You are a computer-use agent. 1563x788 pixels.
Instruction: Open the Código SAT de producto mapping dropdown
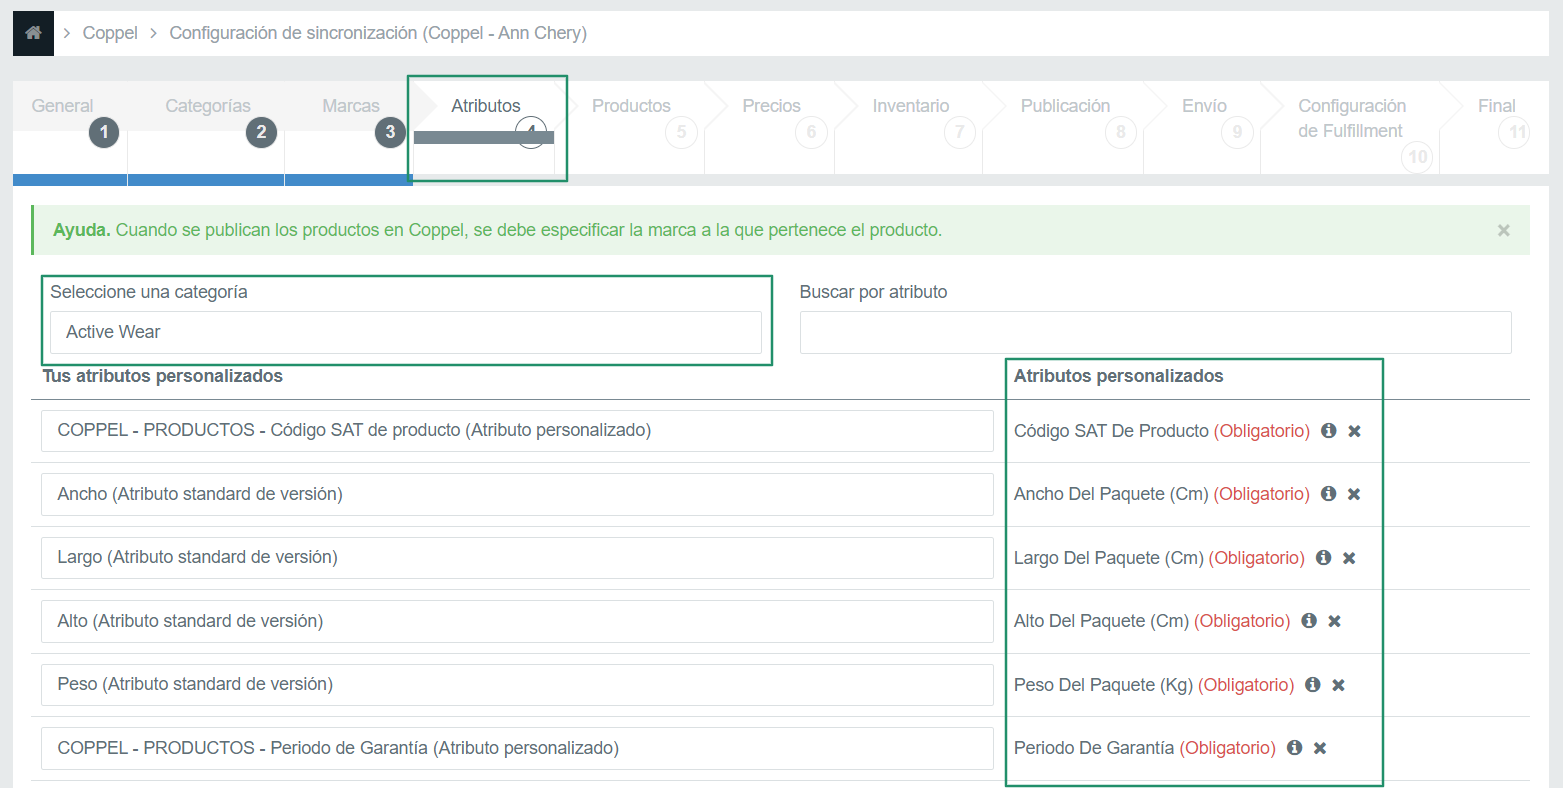point(517,431)
